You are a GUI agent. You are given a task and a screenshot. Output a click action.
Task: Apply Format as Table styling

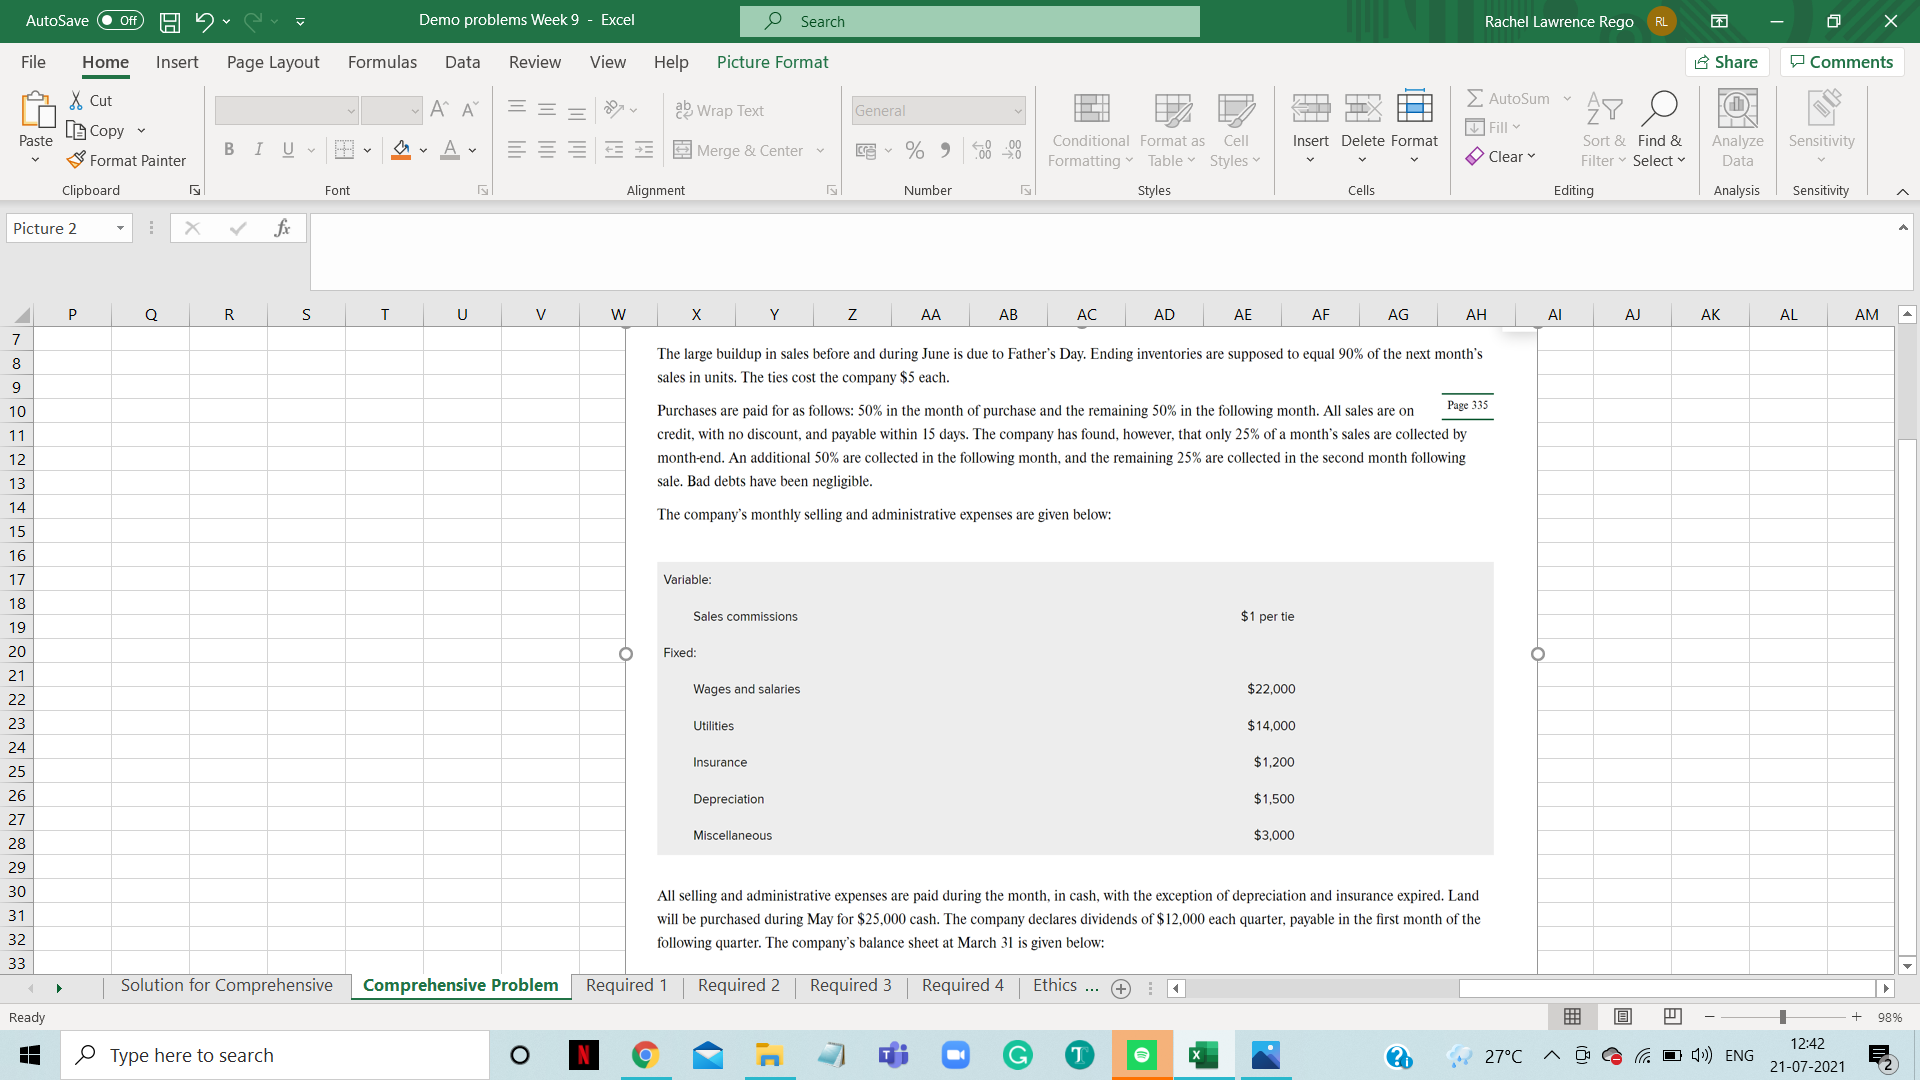pyautogui.click(x=1172, y=130)
